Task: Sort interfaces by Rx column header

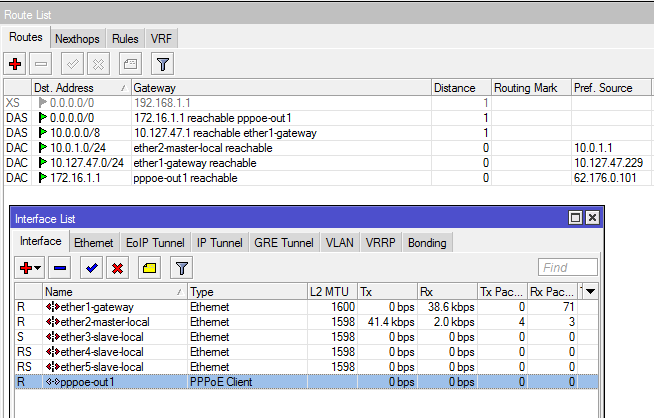Action: click(x=447, y=292)
